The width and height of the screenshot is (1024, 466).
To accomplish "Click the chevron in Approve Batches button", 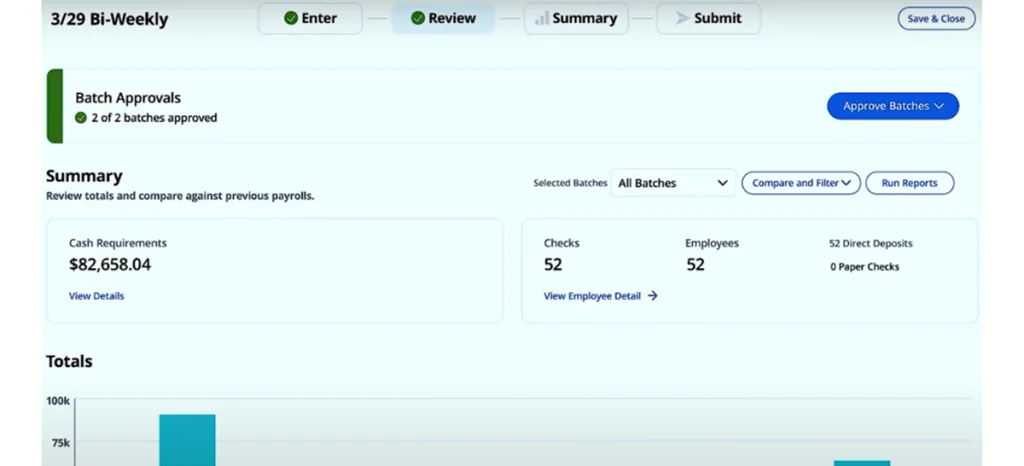I will (x=939, y=106).
